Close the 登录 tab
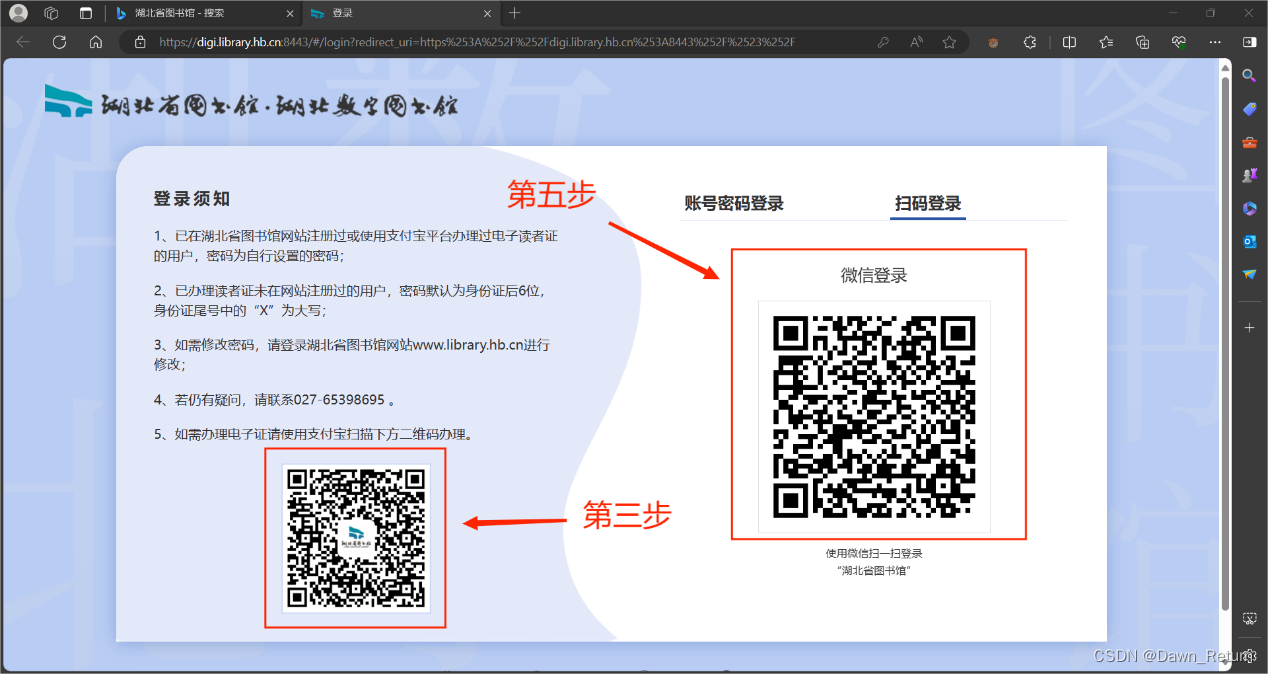 [487, 13]
